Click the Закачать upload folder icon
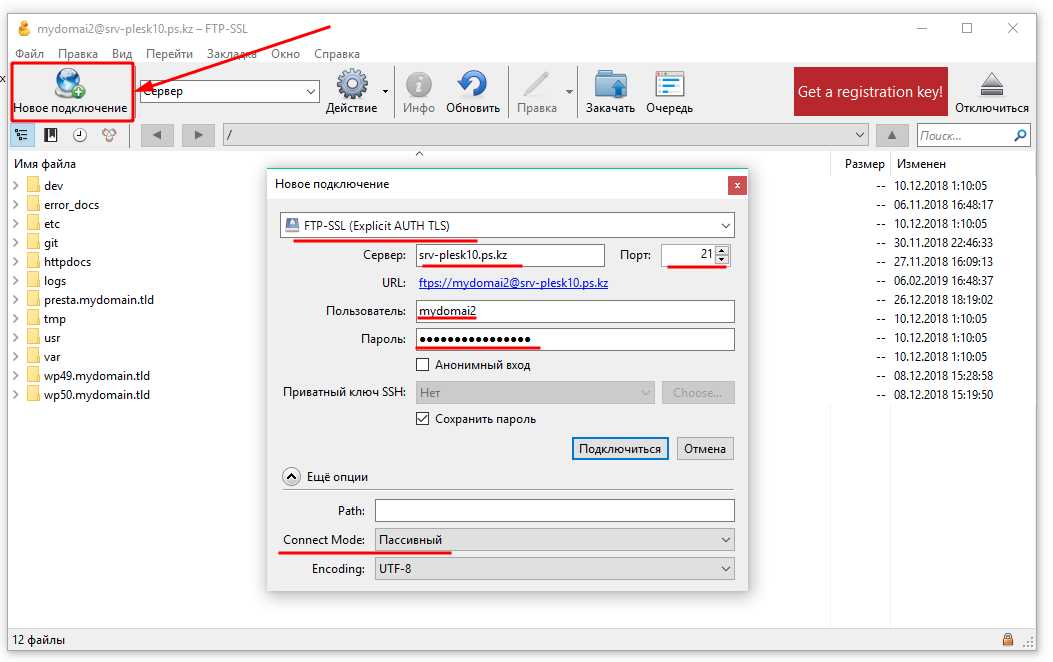Viewport: 1053px width, 662px height. coord(610,85)
